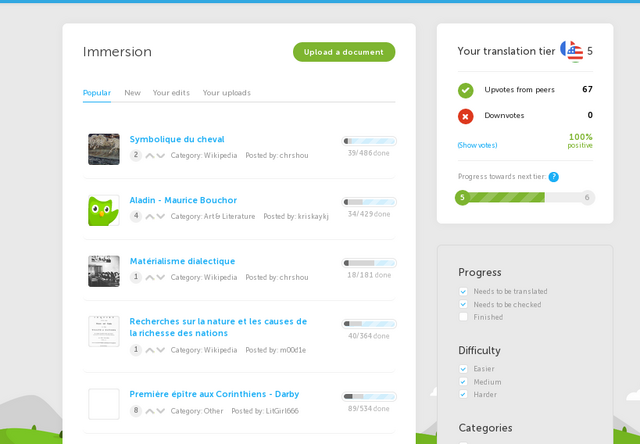Uncheck the Easier difficulty filter
Image resolution: width=640 pixels, height=444 pixels.
click(463, 369)
